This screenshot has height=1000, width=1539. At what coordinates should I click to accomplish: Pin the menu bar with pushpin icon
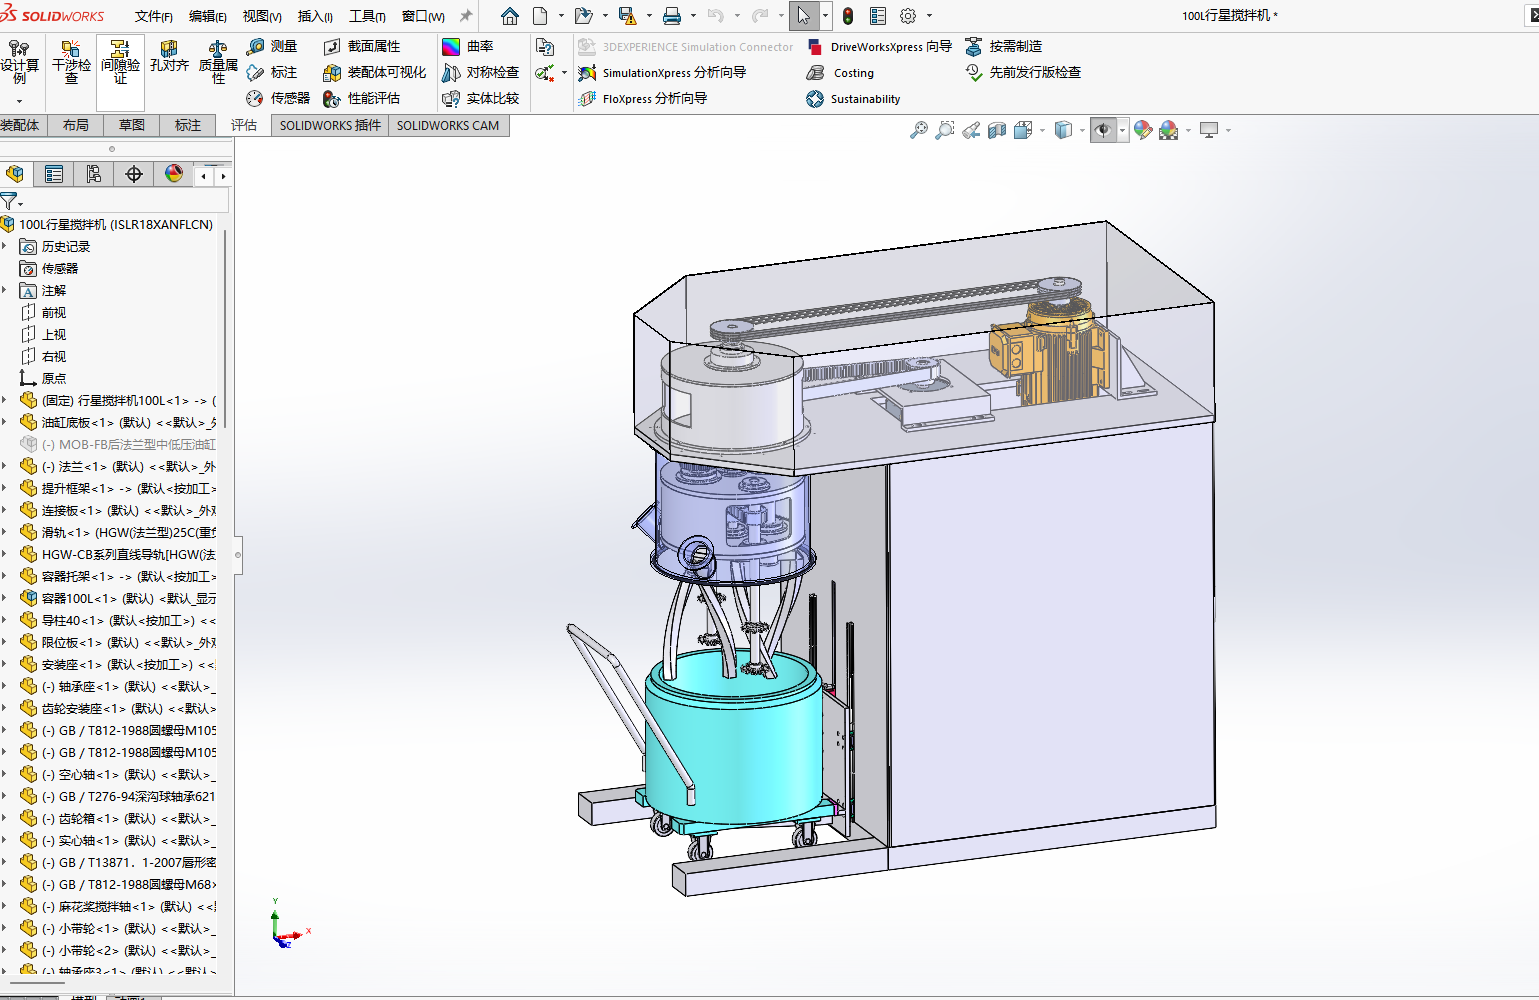tap(465, 16)
